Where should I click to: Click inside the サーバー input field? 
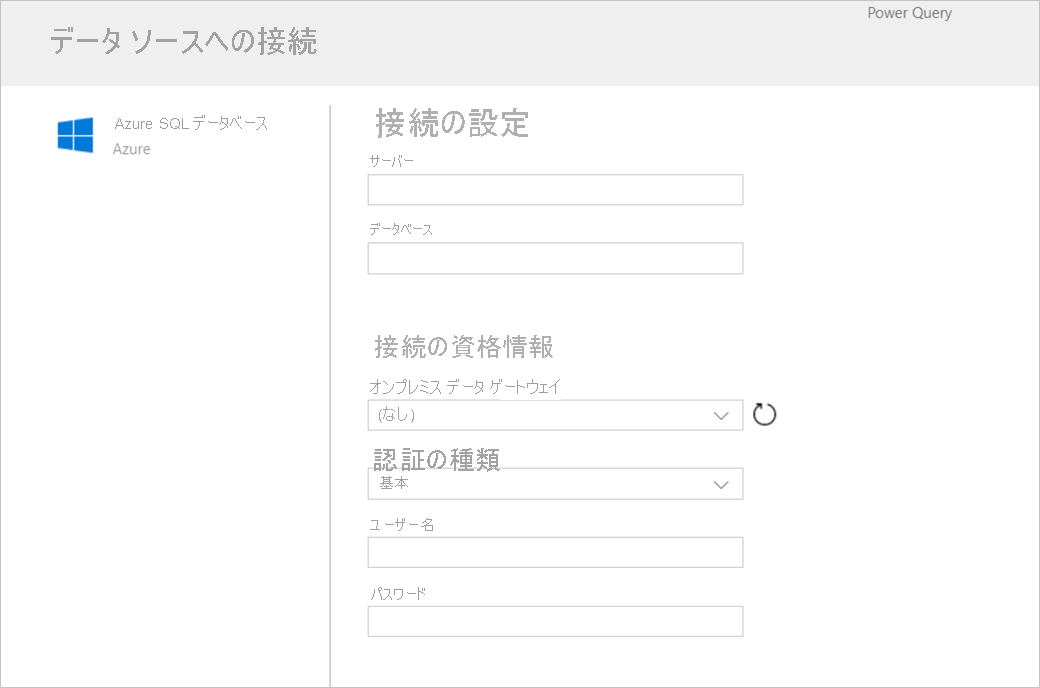(x=555, y=189)
